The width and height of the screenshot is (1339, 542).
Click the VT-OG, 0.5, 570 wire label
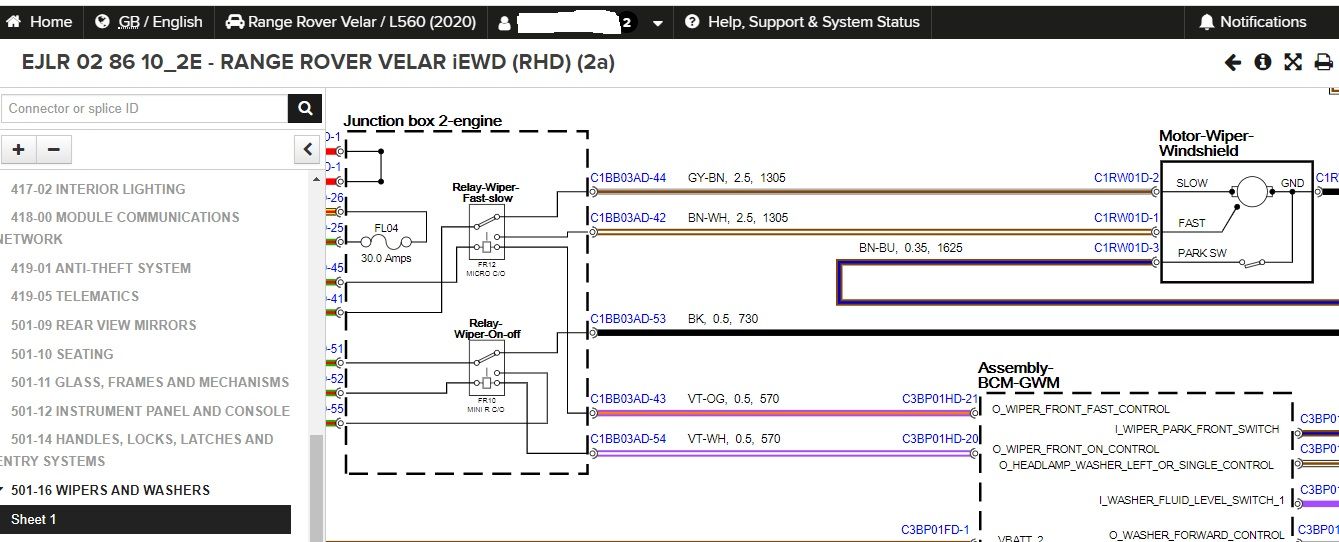(733, 399)
